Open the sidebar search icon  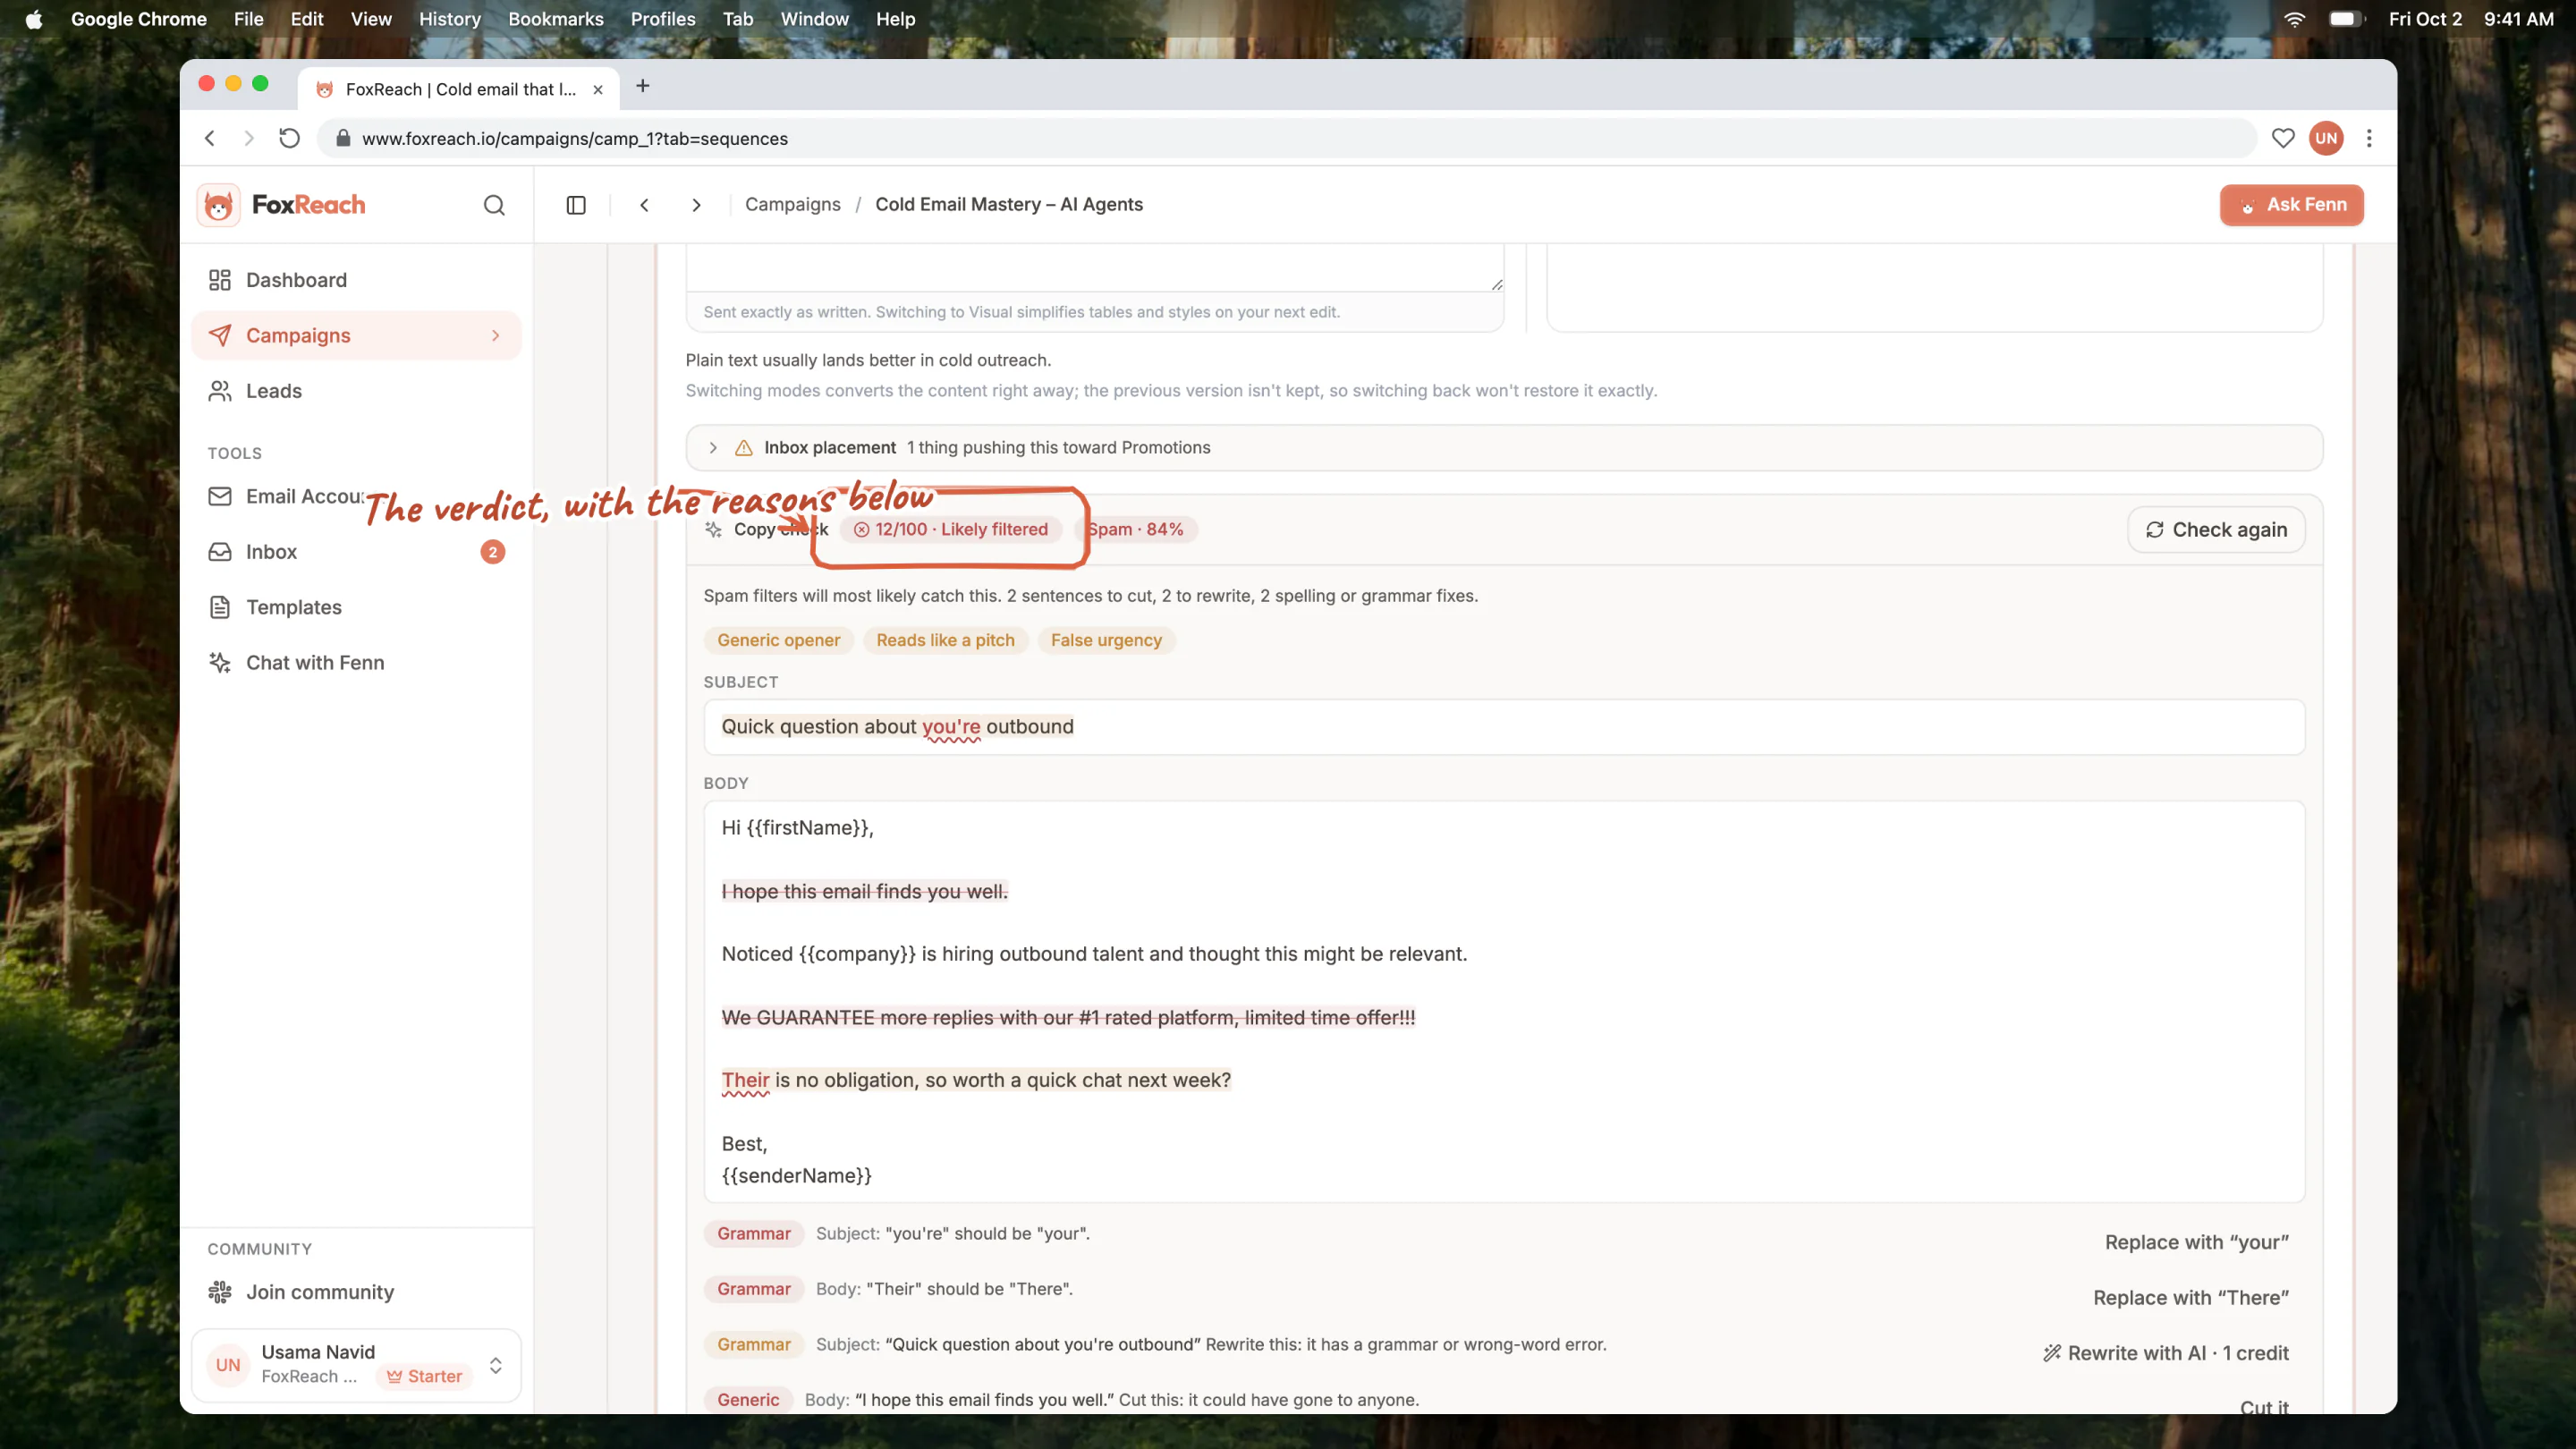(x=494, y=205)
